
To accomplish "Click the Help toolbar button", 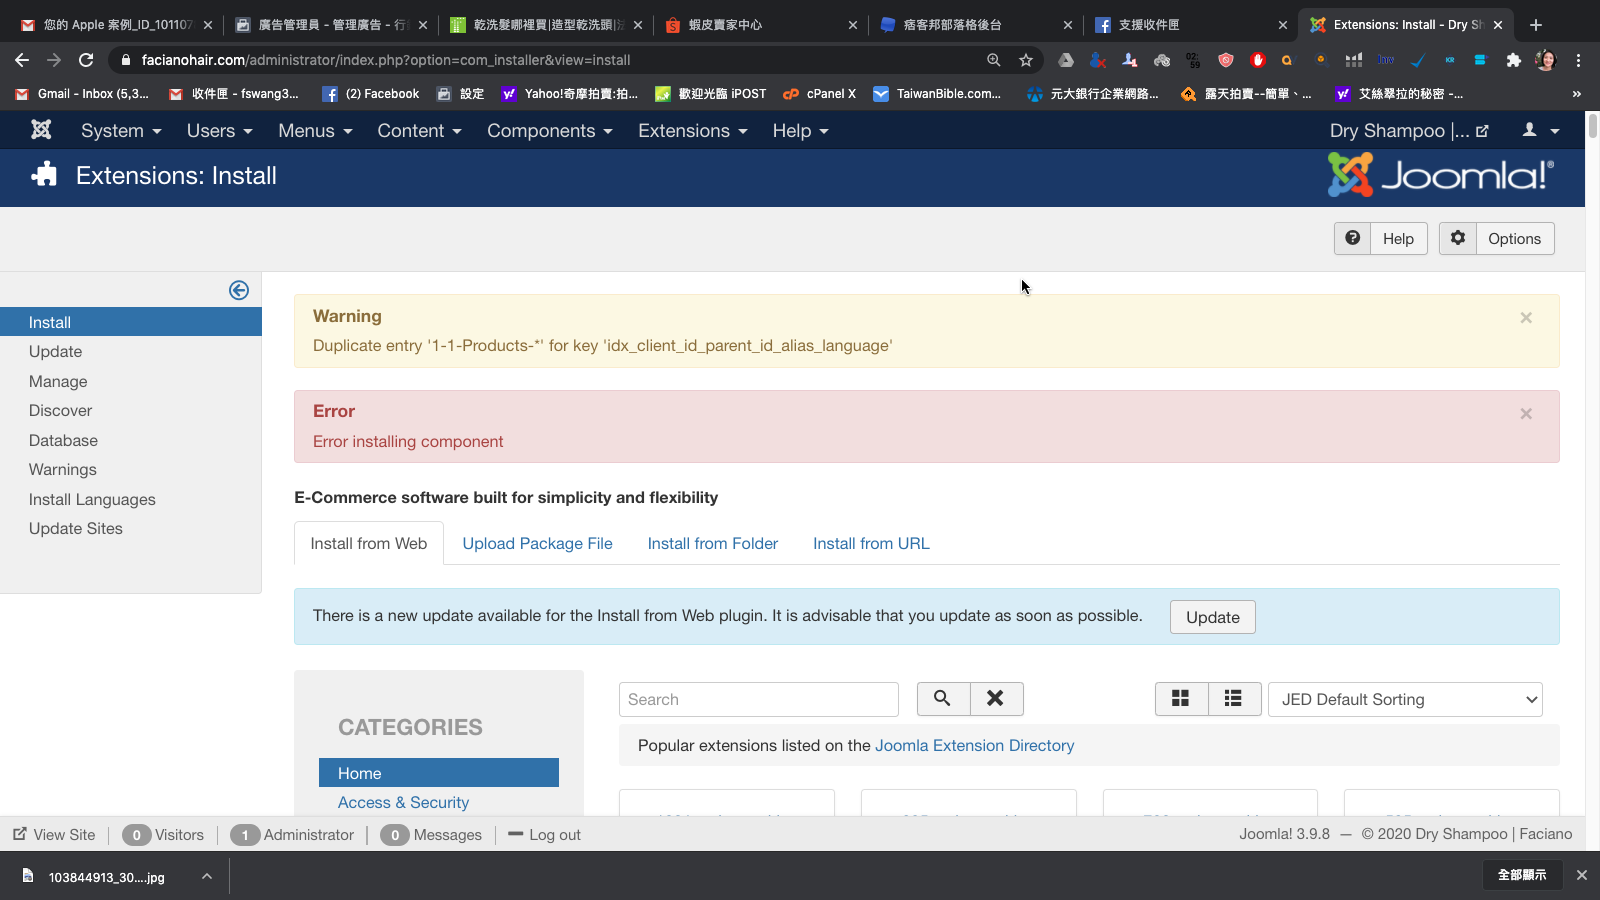I will (1381, 238).
